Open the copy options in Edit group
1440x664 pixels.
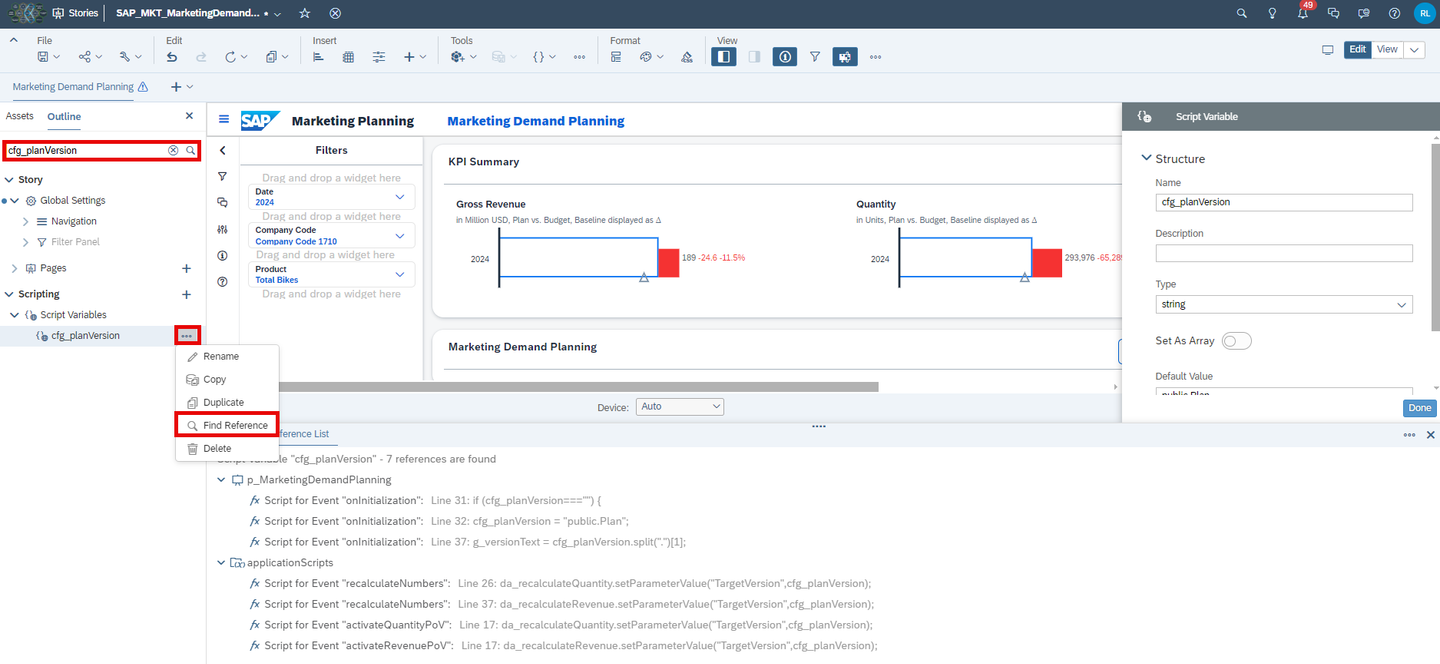271,57
